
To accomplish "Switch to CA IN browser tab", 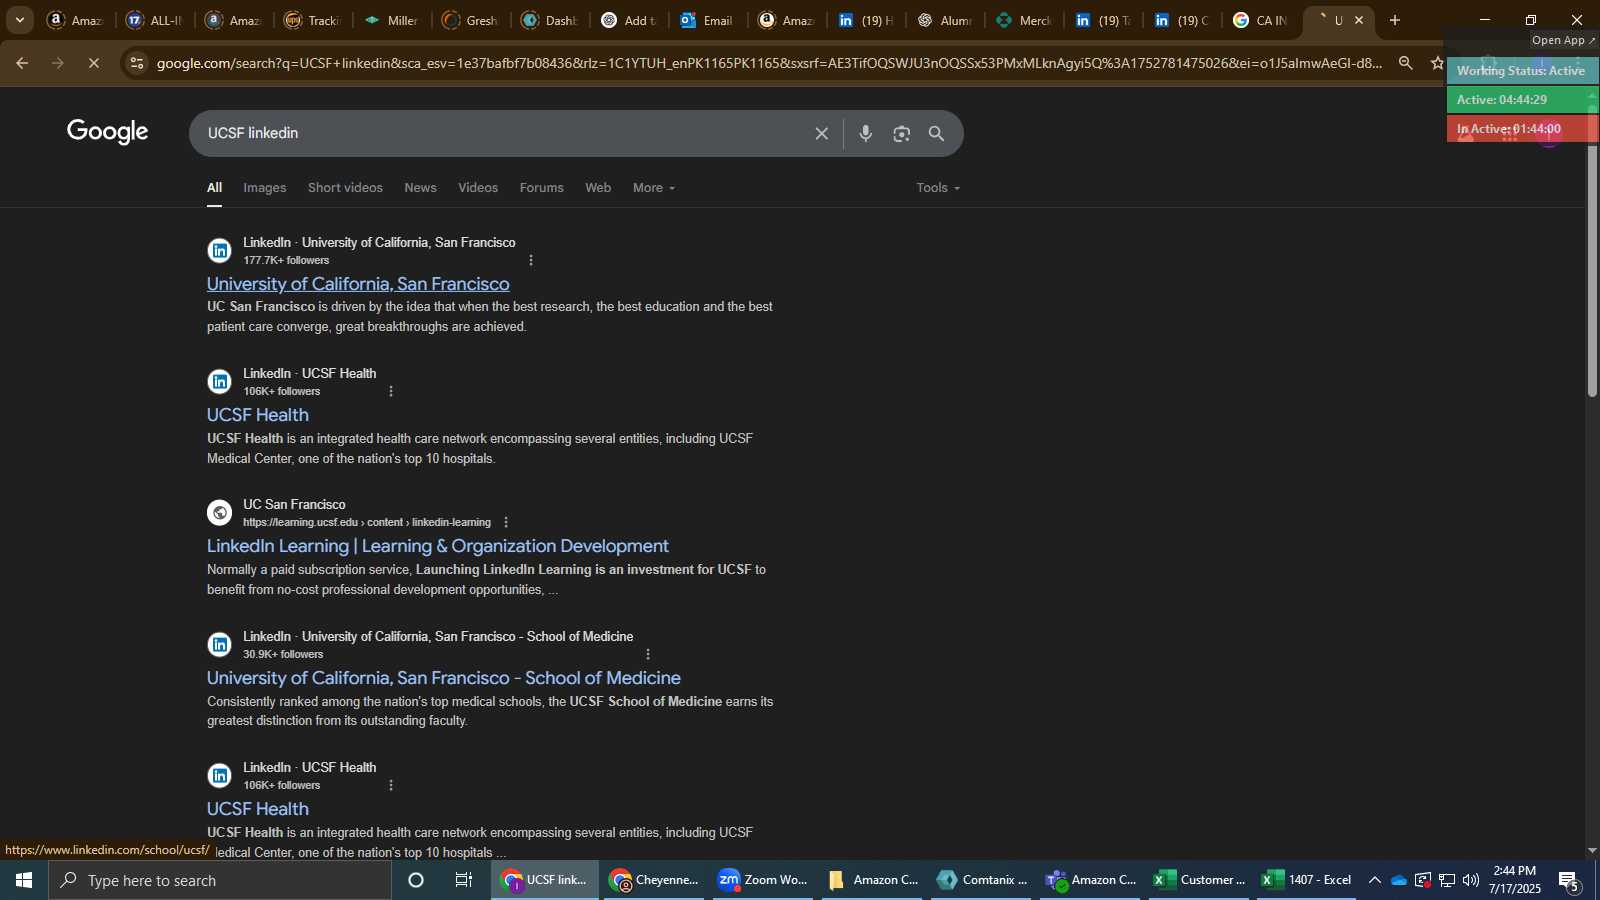I will point(1261,20).
